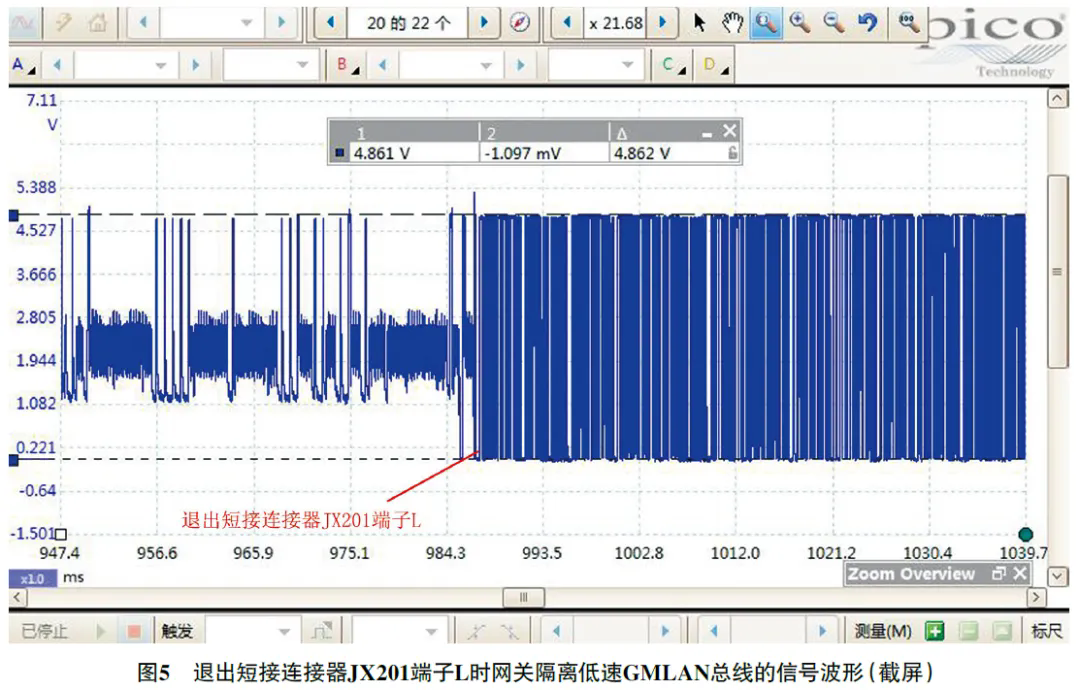Select the window zoom magnifier tool
The height and width of the screenshot is (690, 1080).
(765, 23)
